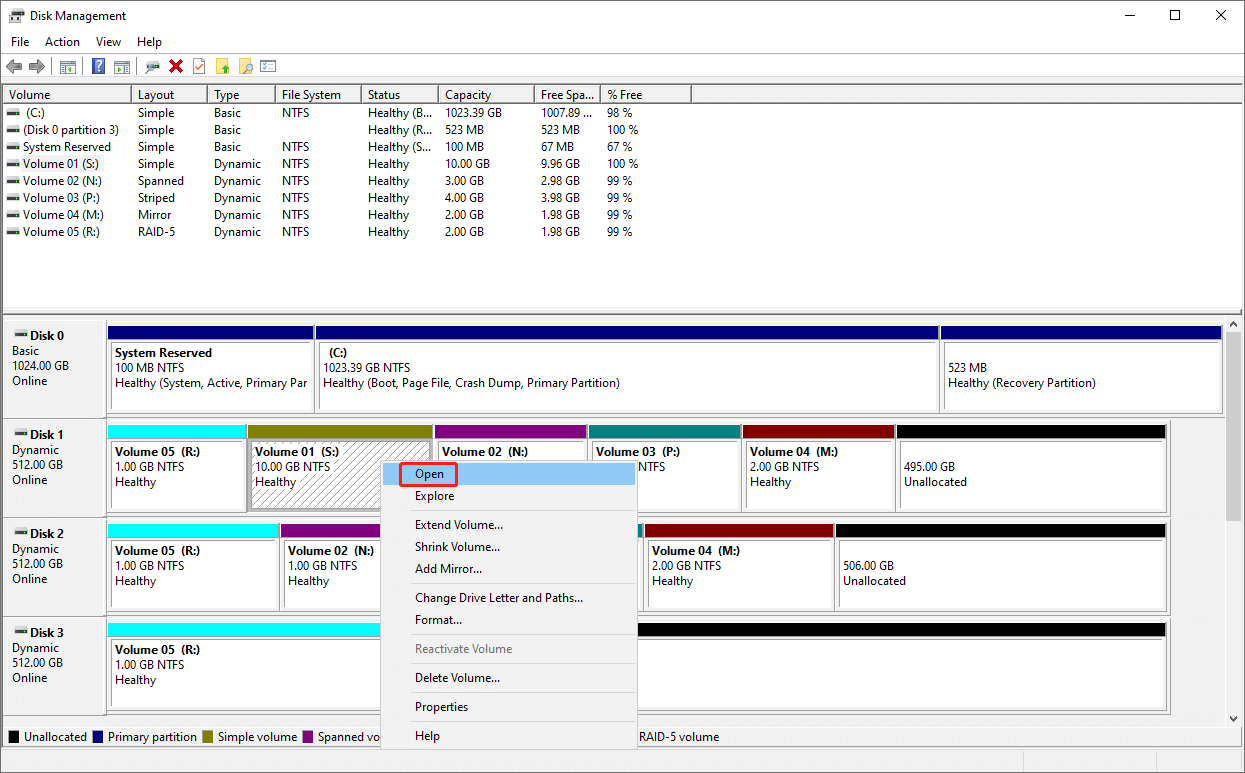Image resolution: width=1245 pixels, height=773 pixels.
Task: Select Change Drive Letter and Paths...
Action: point(509,598)
